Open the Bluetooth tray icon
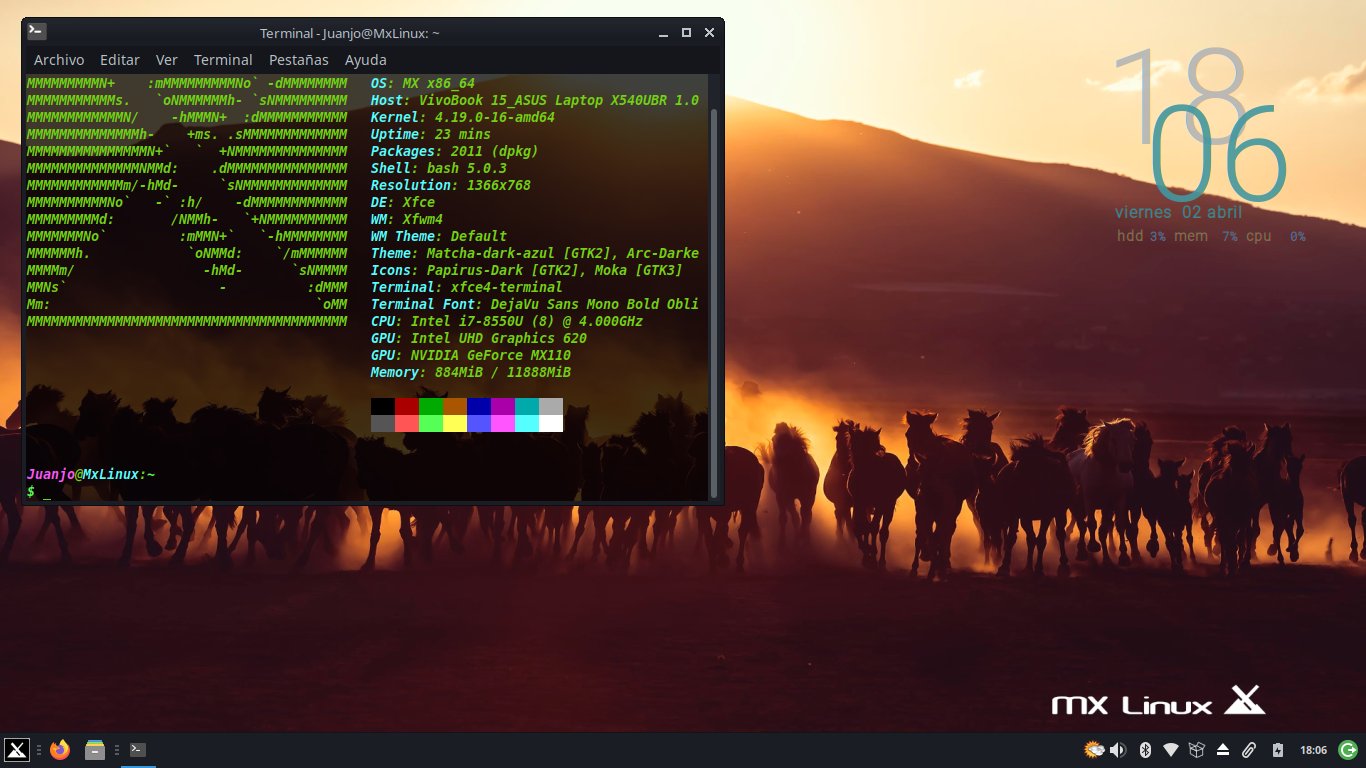The height and width of the screenshot is (768, 1366). click(1147, 750)
